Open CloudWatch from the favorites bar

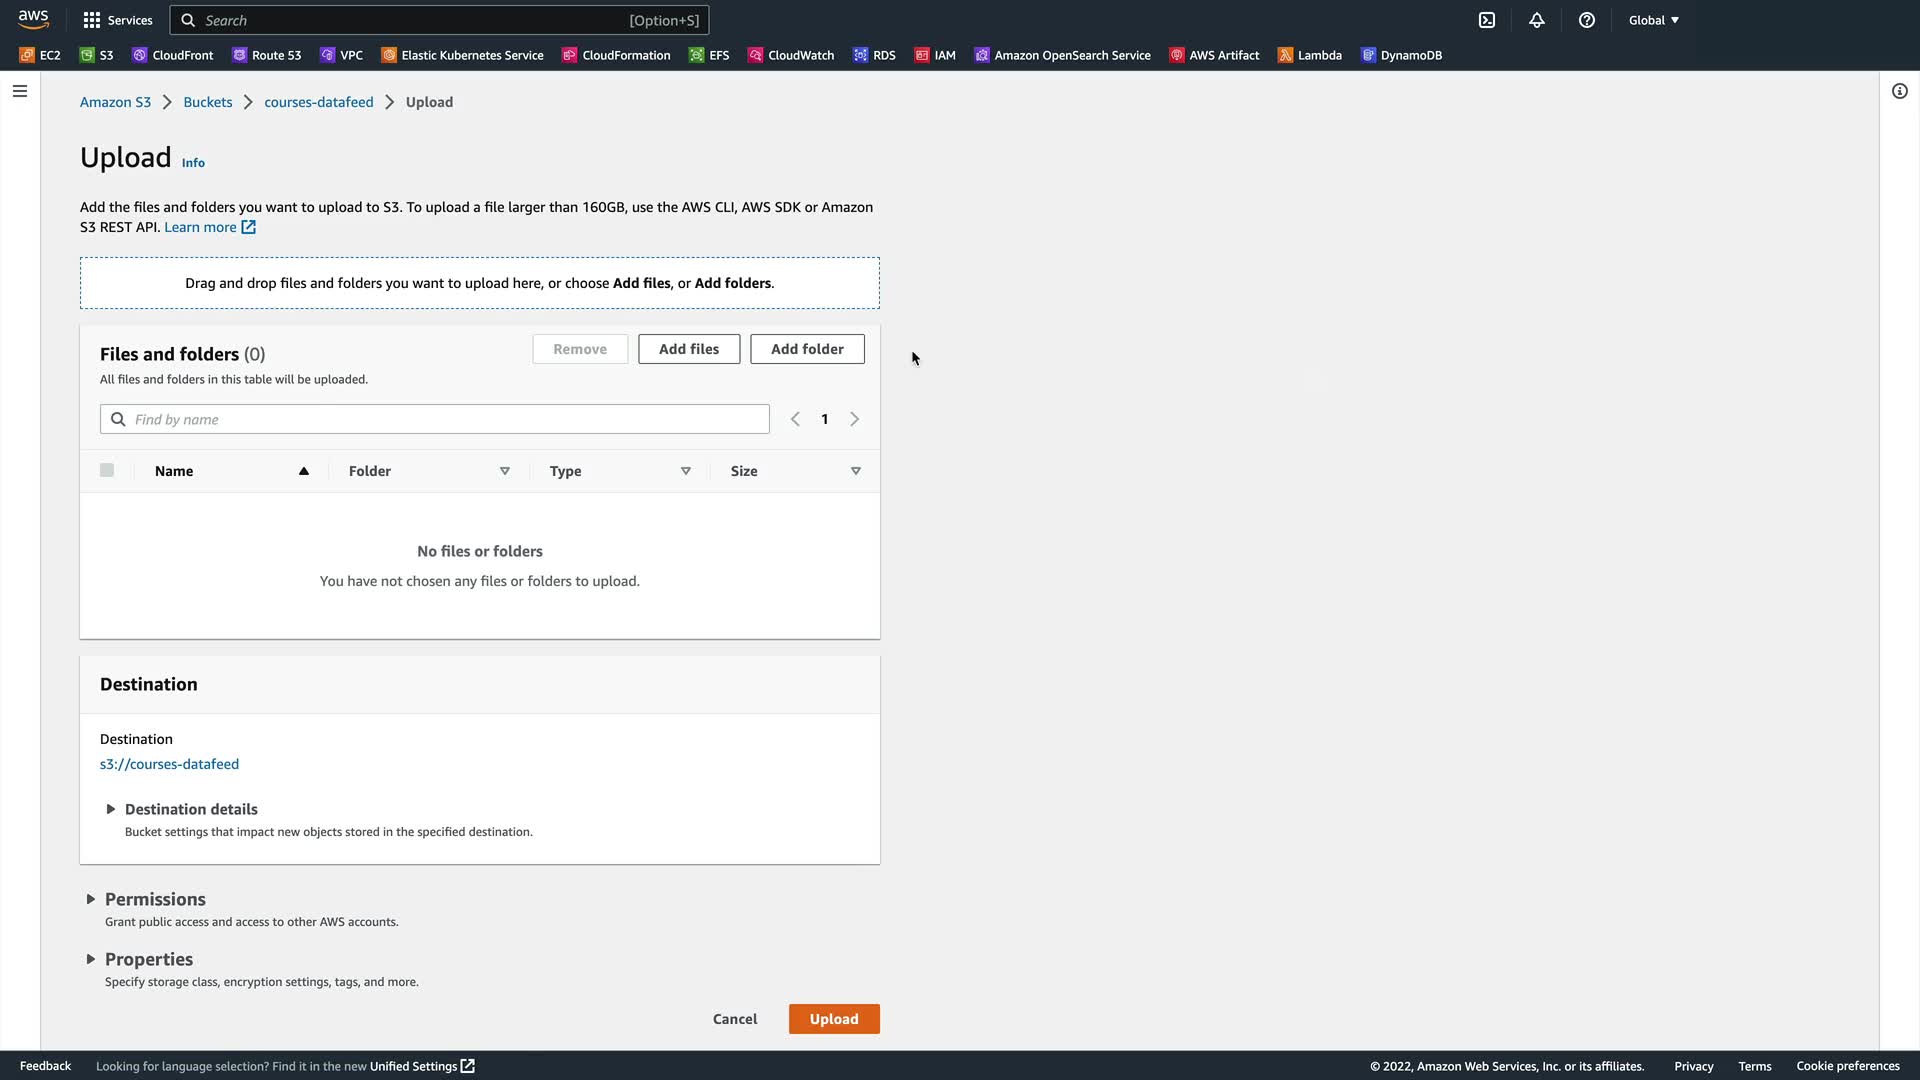[791, 55]
